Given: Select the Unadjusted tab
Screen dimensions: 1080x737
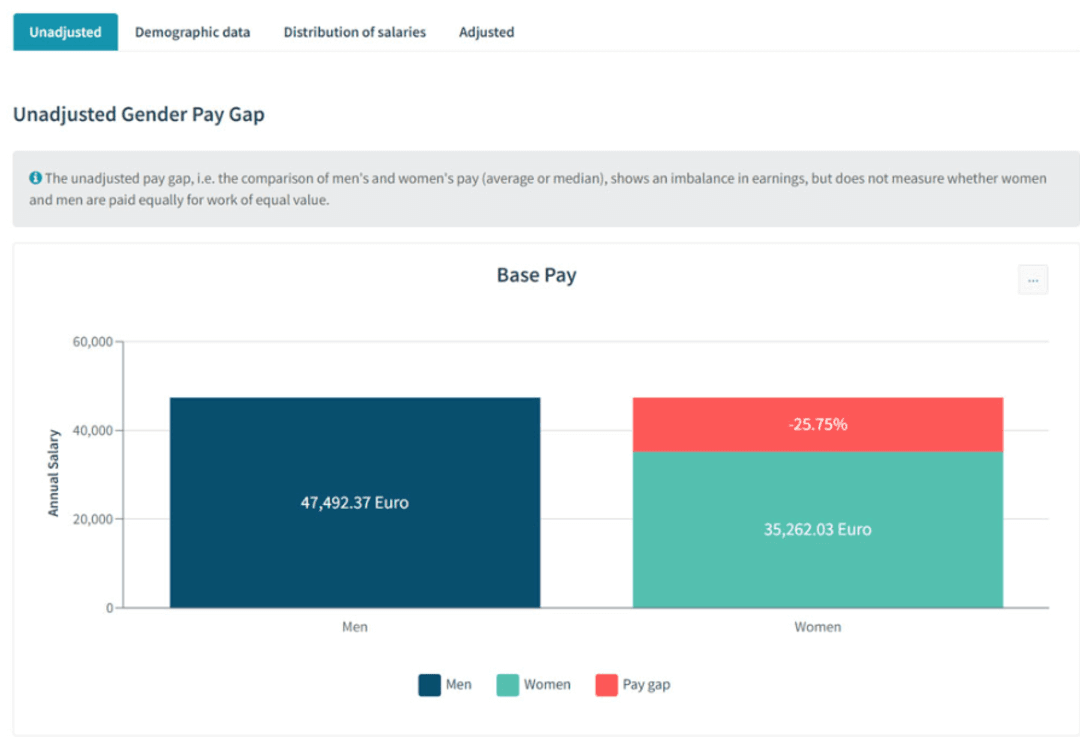Looking at the screenshot, I should click(64, 31).
